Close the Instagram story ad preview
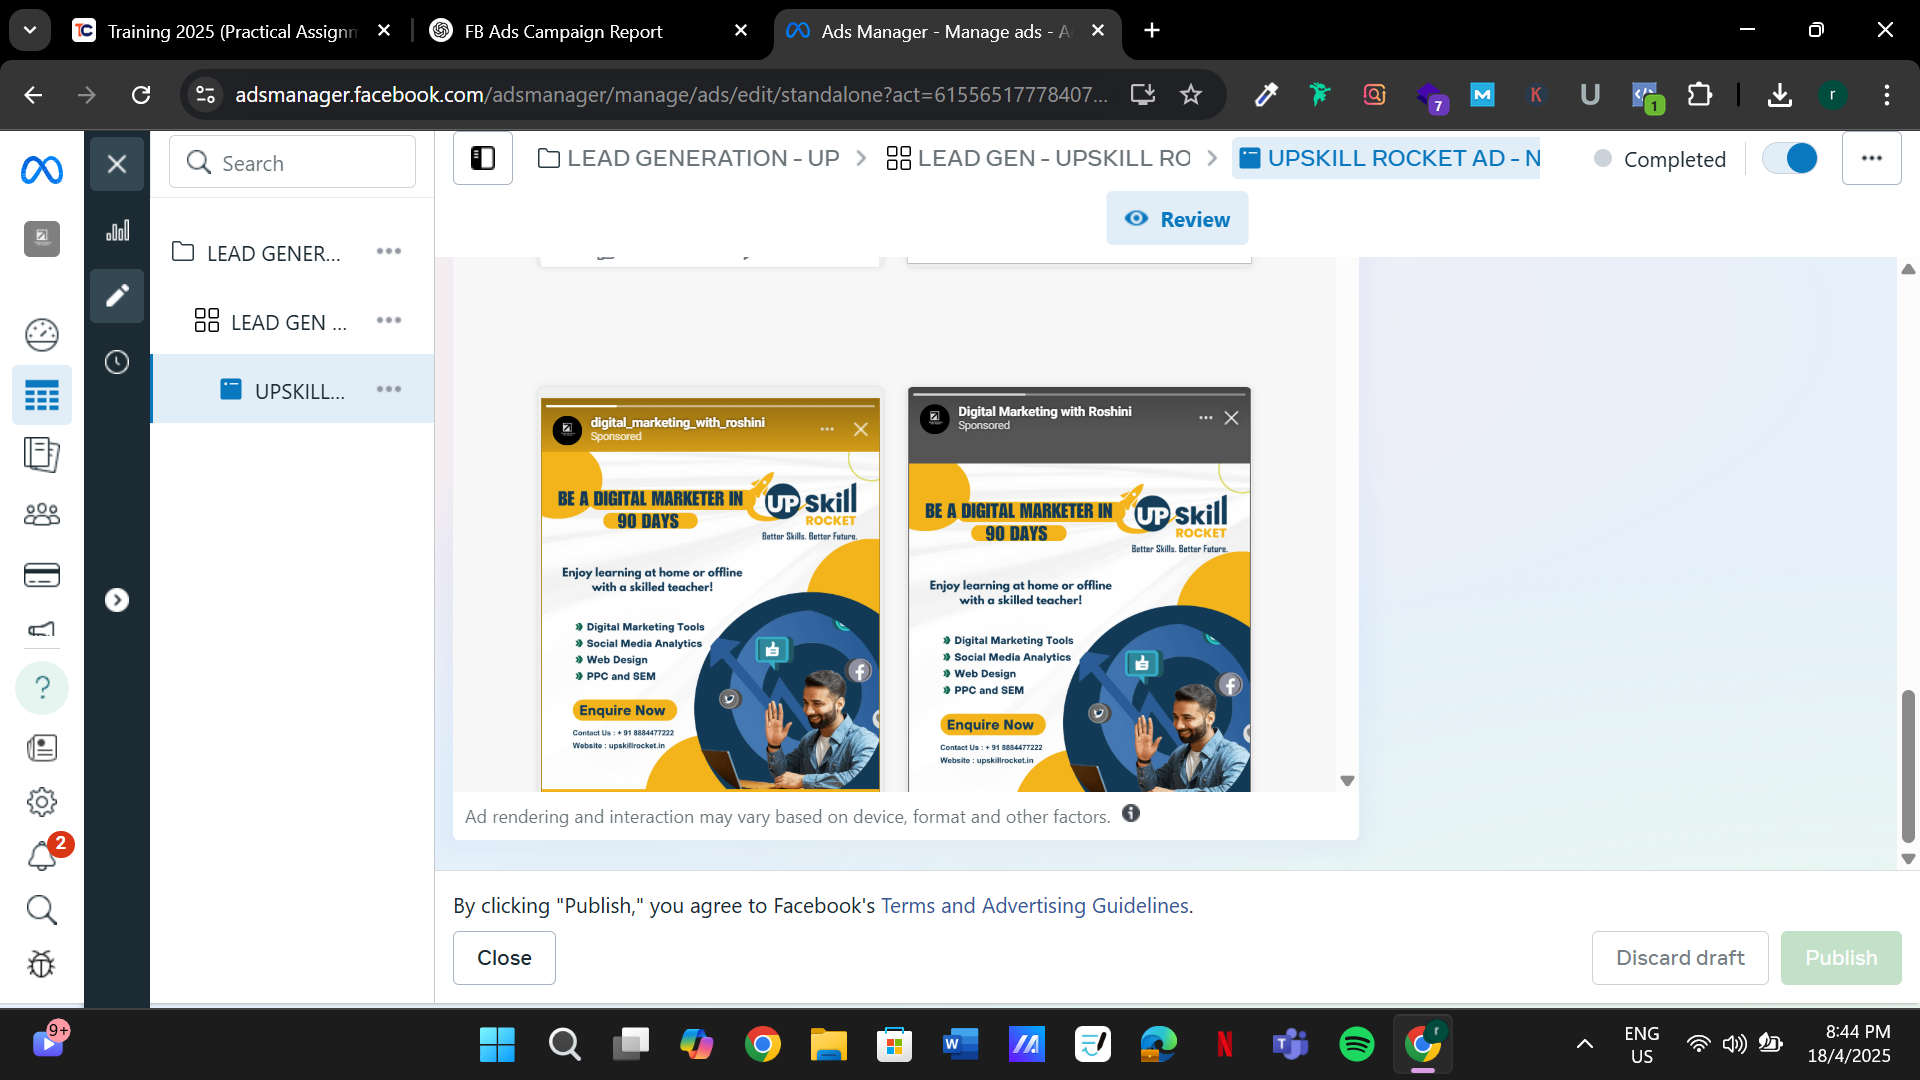Image resolution: width=1920 pixels, height=1080 pixels. pos(861,430)
